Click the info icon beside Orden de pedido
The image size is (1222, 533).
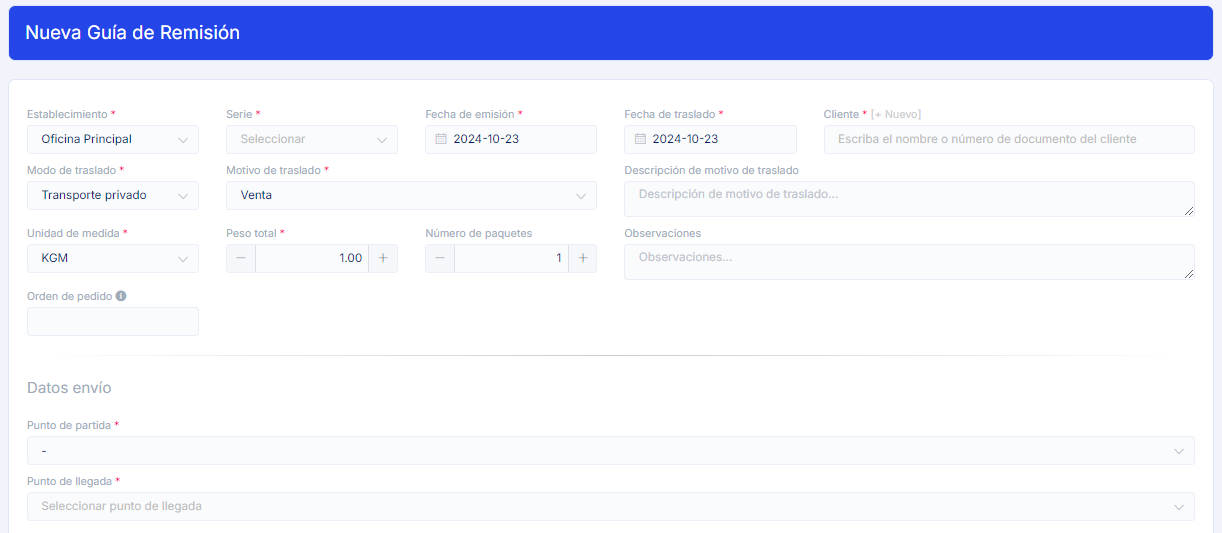(x=121, y=296)
